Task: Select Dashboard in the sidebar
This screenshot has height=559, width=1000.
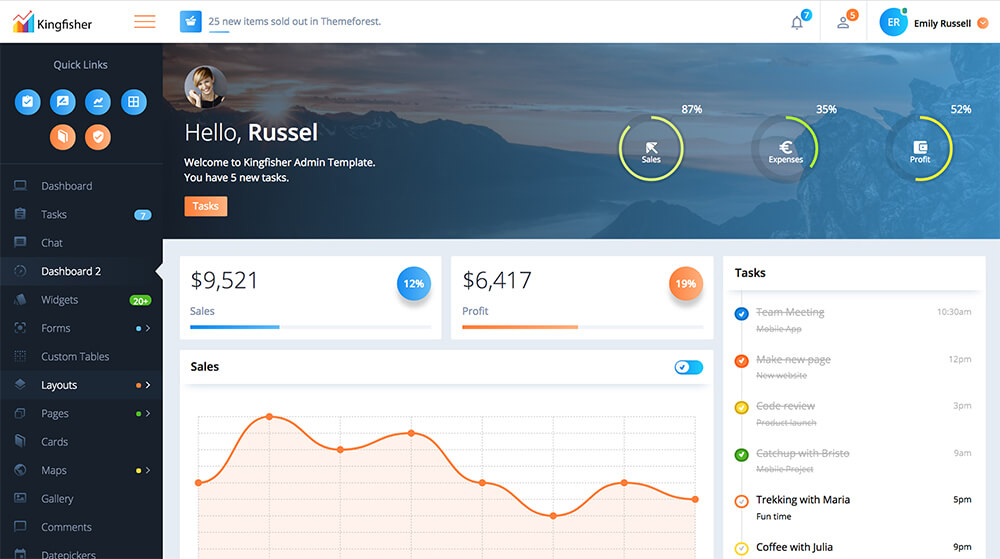Action: coord(66,186)
